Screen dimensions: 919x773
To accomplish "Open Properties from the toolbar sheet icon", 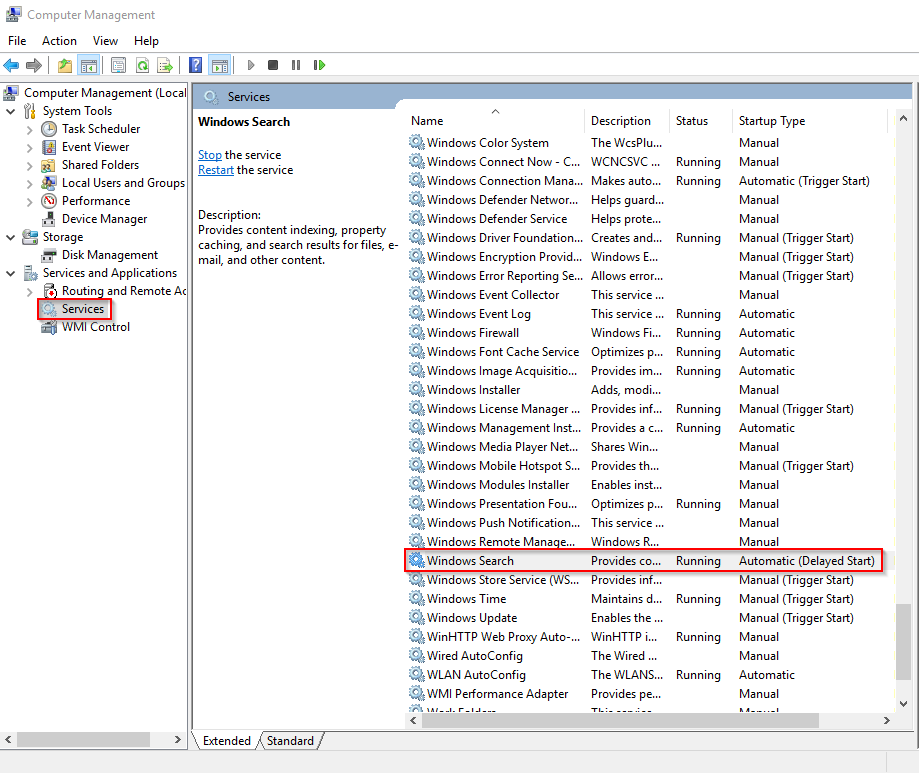I will pyautogui.click(x=118, y=65).
